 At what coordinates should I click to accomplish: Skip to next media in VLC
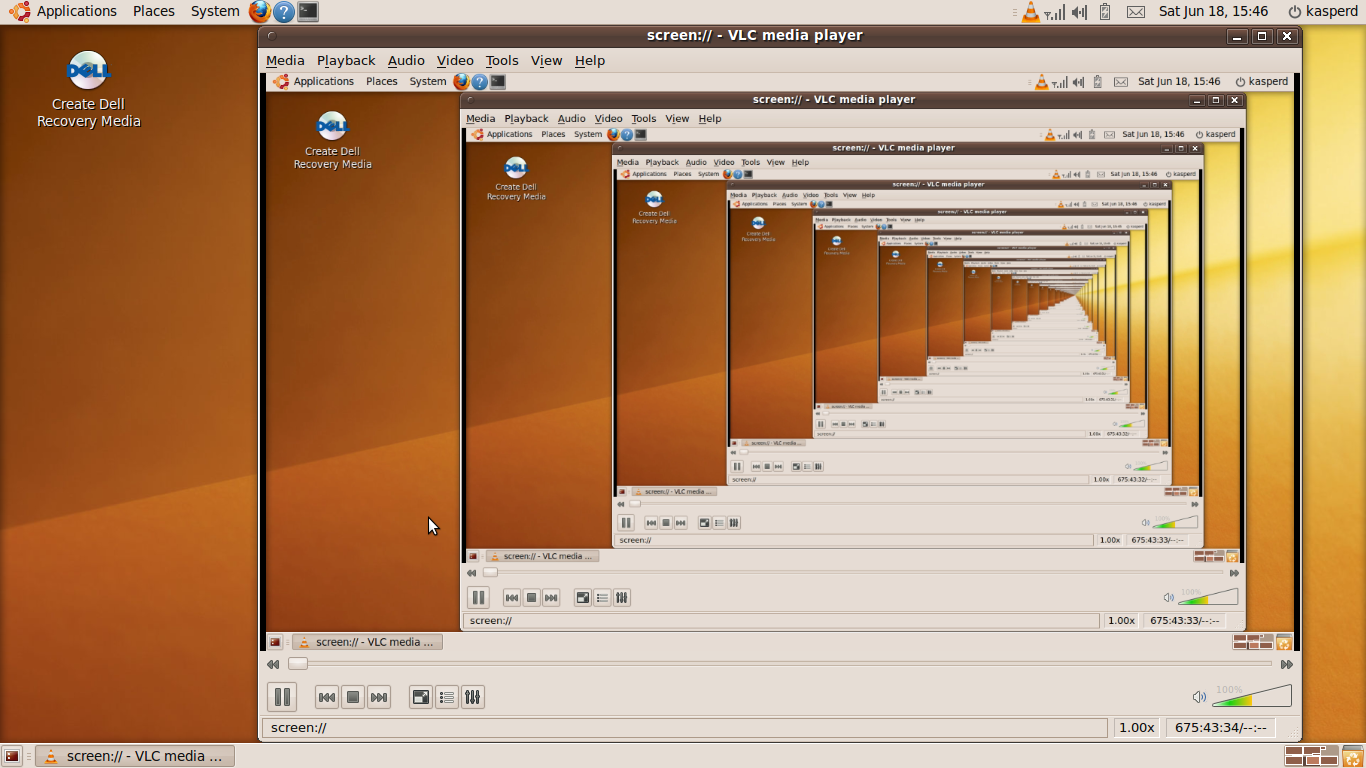click(378, 697)
